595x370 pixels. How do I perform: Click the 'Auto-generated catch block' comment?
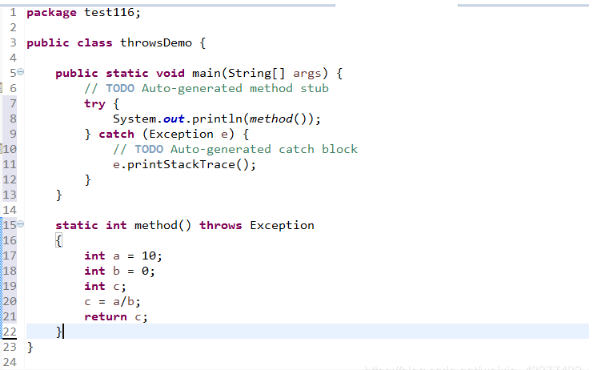(264, 149)
